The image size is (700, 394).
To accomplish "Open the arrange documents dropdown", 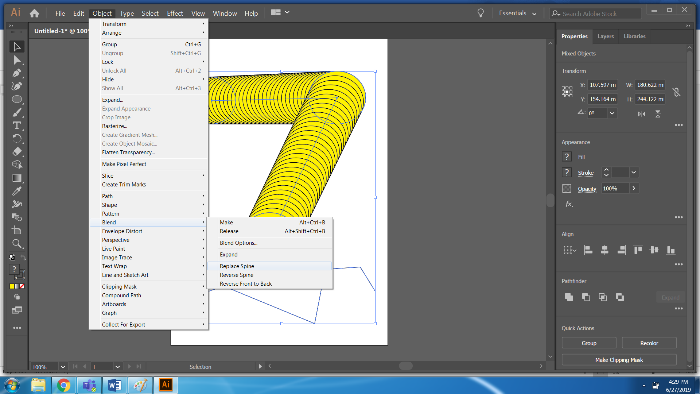I will (x=280, y=12).
